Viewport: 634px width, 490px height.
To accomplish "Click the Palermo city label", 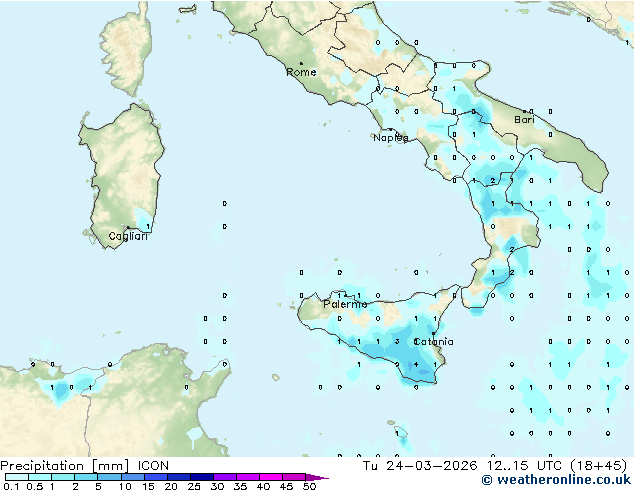I will pyautogui.click(x=345, y=304).
